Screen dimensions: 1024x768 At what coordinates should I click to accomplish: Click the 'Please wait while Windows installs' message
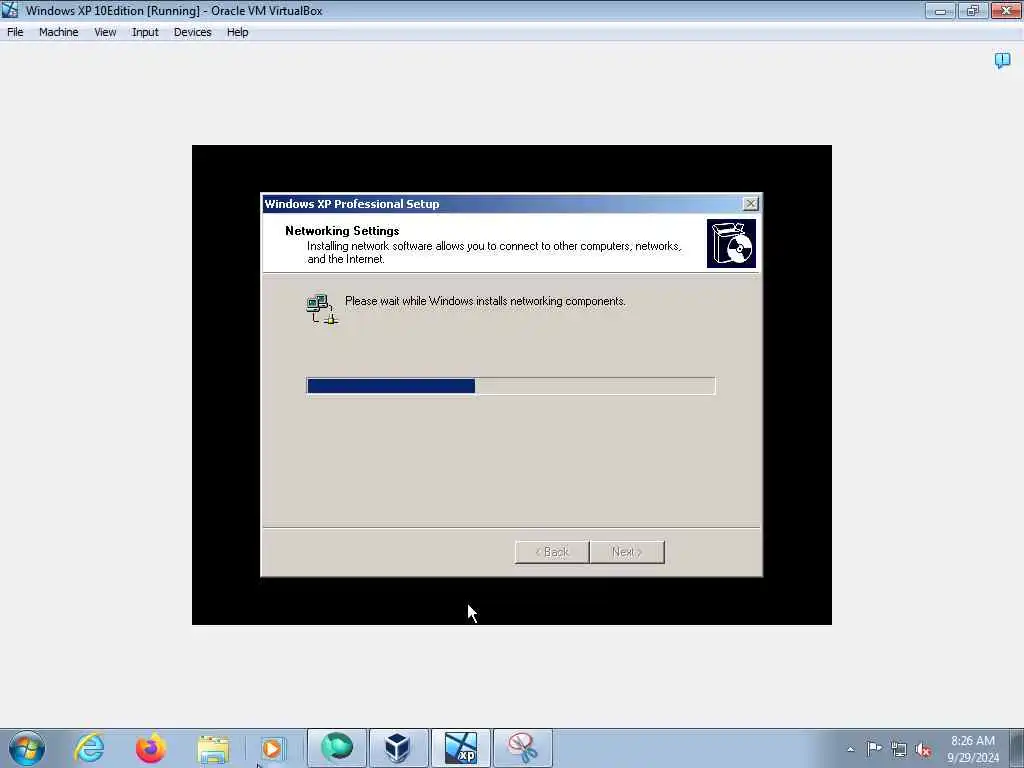(485, 301)
